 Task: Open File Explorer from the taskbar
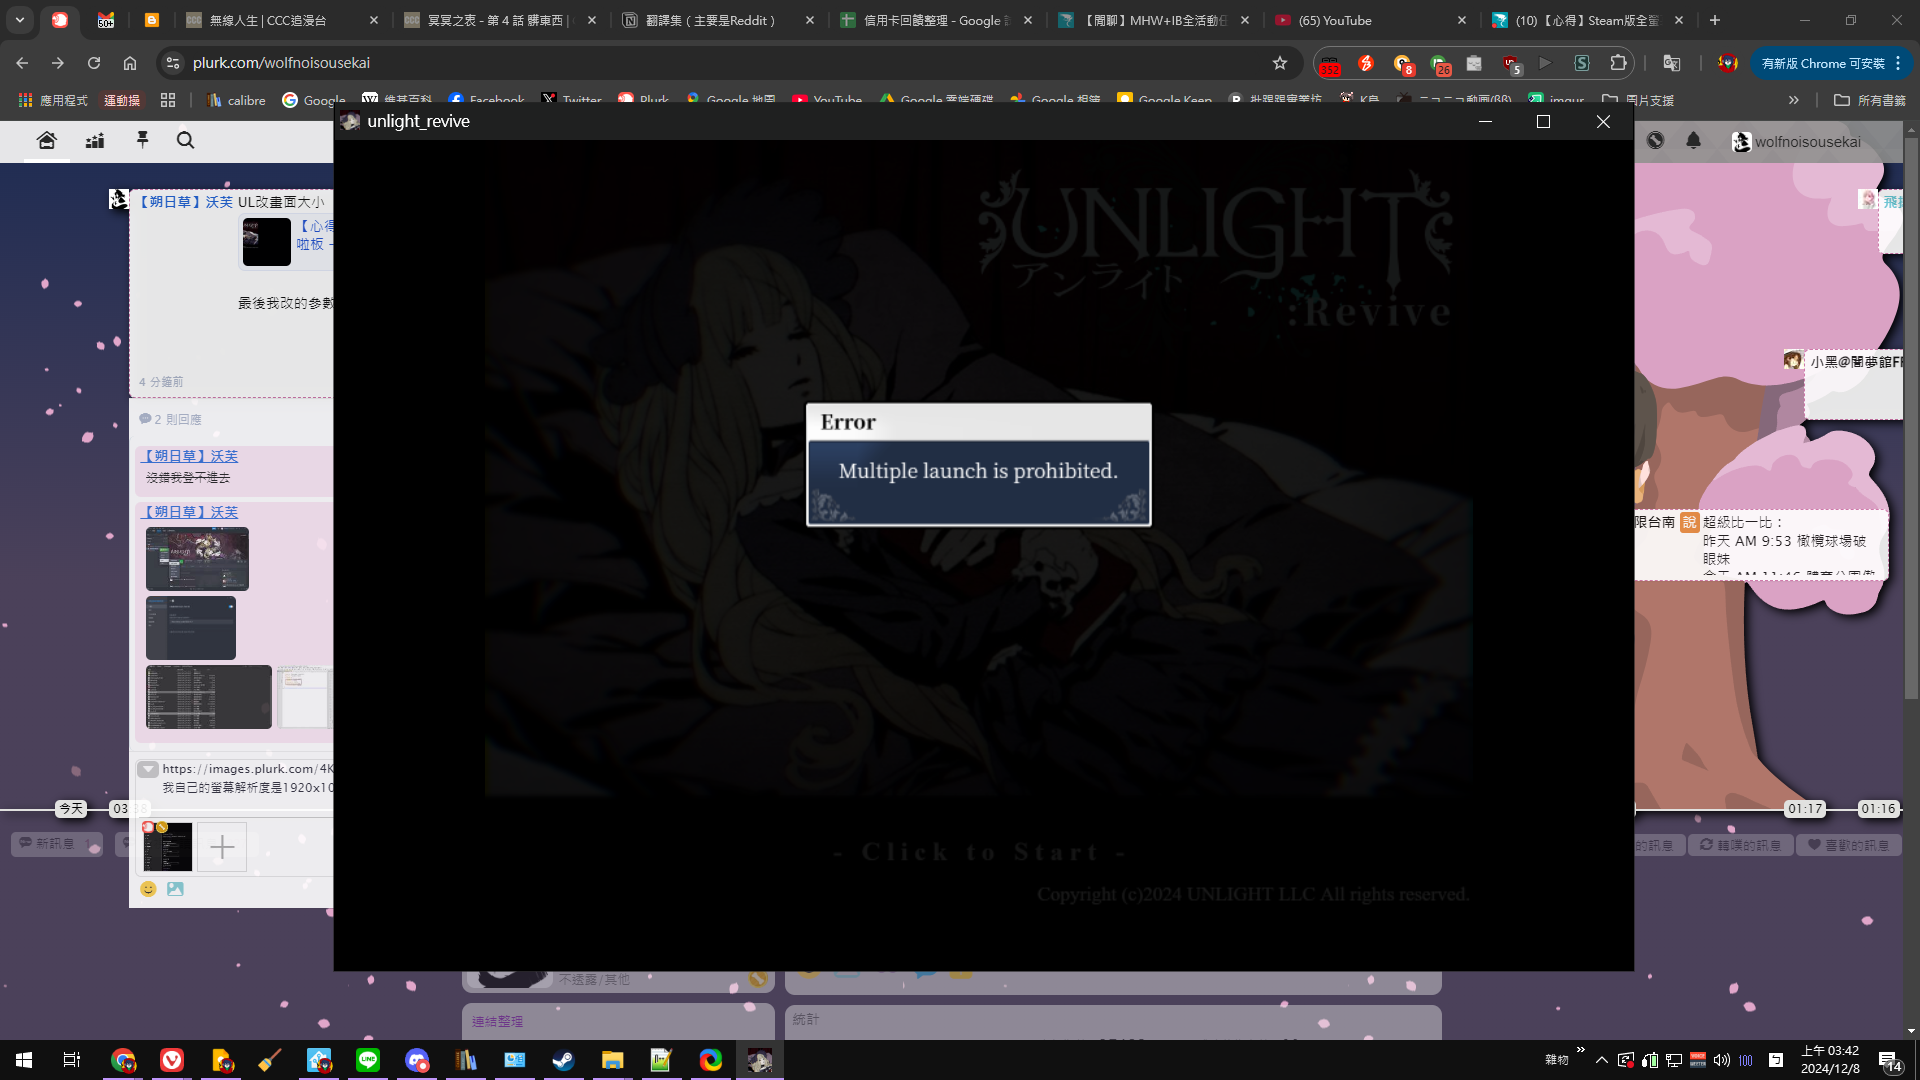(612, 1060)
